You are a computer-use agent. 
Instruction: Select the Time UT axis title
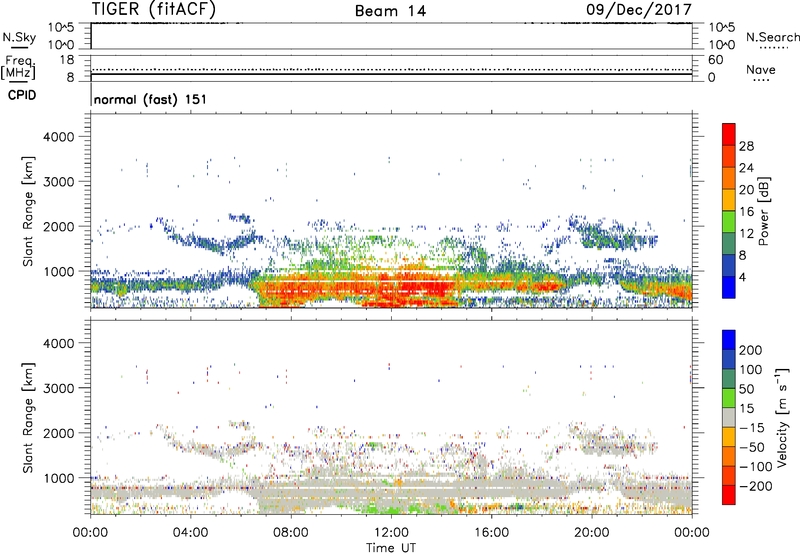391,548
